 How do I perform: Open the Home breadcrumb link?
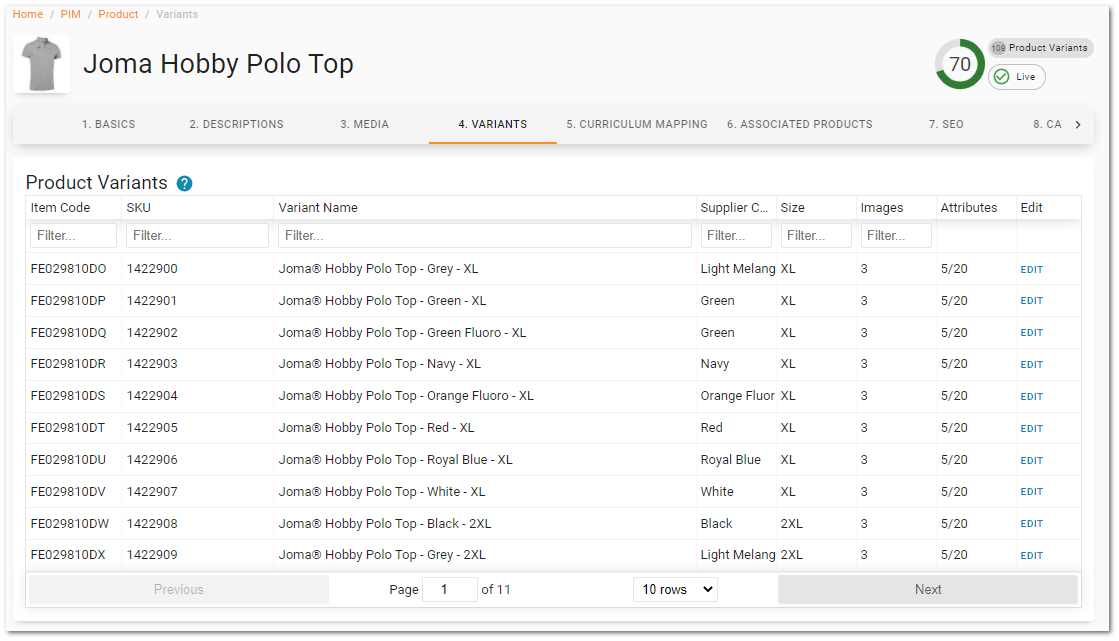[x=28, y=14]
